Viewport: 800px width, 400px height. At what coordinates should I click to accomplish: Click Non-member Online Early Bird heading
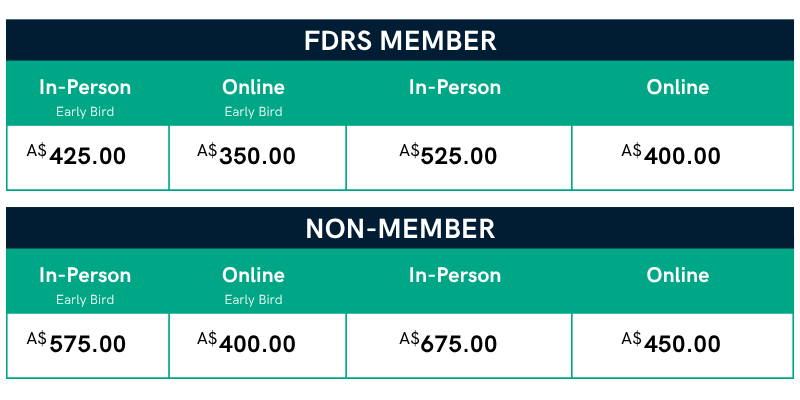[254, 275]
